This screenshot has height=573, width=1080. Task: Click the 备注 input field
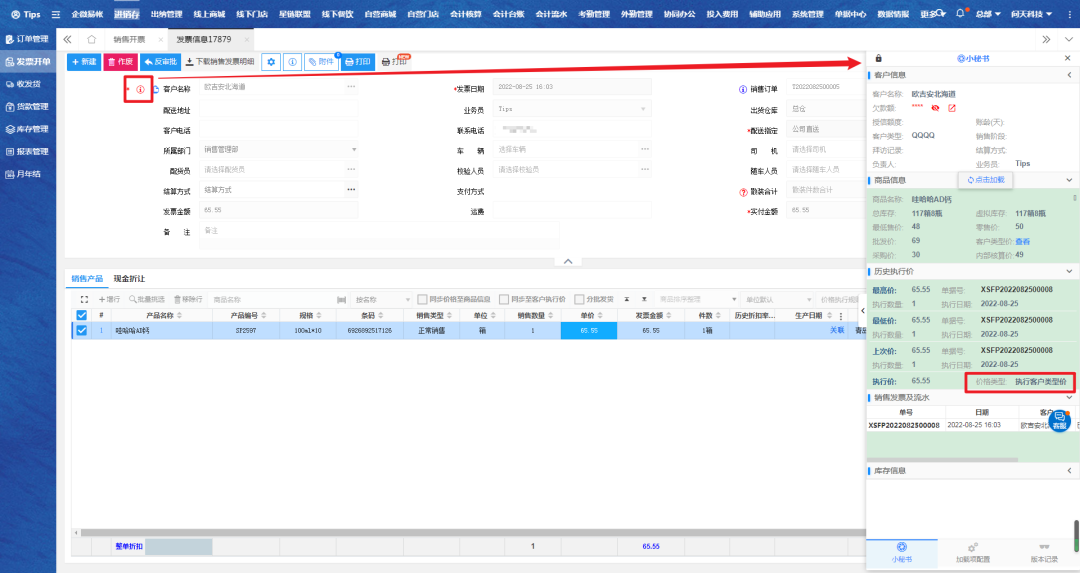coord(380,234)
